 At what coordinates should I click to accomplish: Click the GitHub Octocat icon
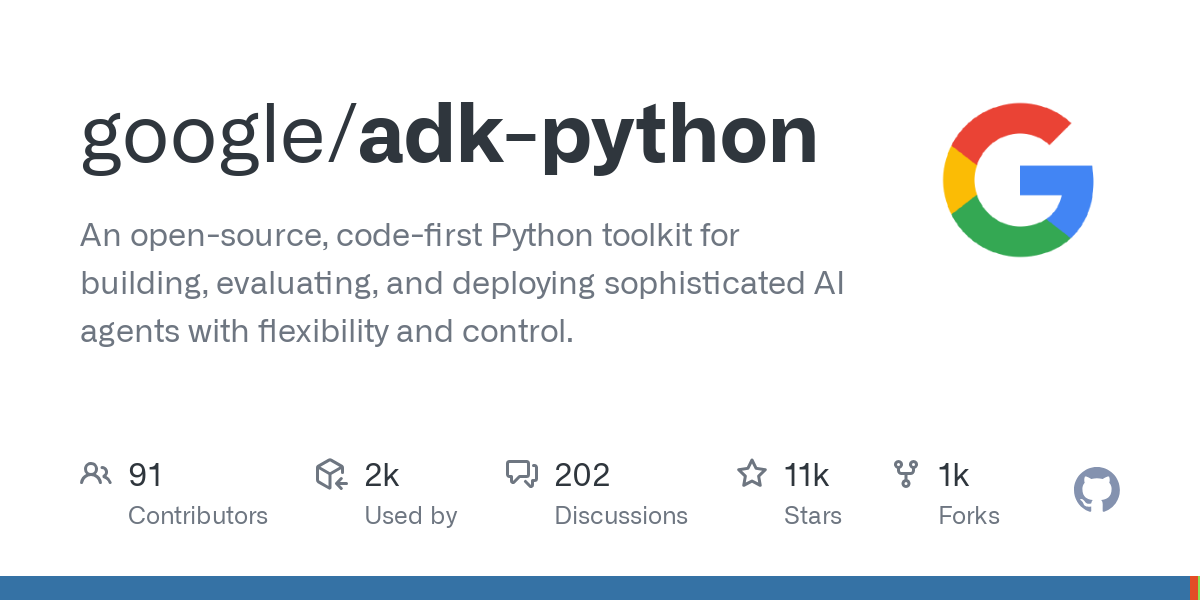(1097, 491)
